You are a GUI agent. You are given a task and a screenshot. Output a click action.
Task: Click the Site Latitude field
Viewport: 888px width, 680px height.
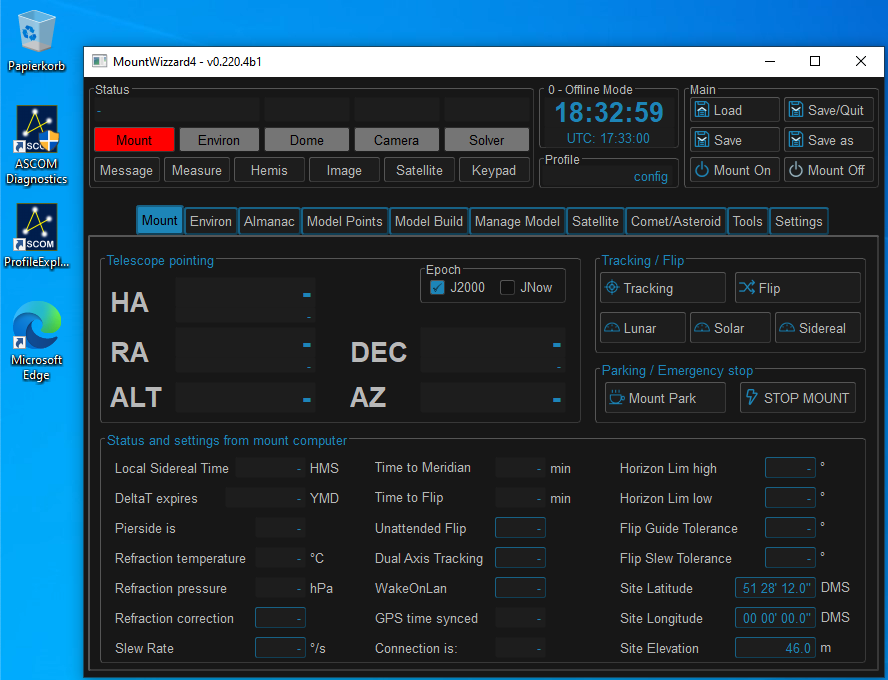(775, 588)
